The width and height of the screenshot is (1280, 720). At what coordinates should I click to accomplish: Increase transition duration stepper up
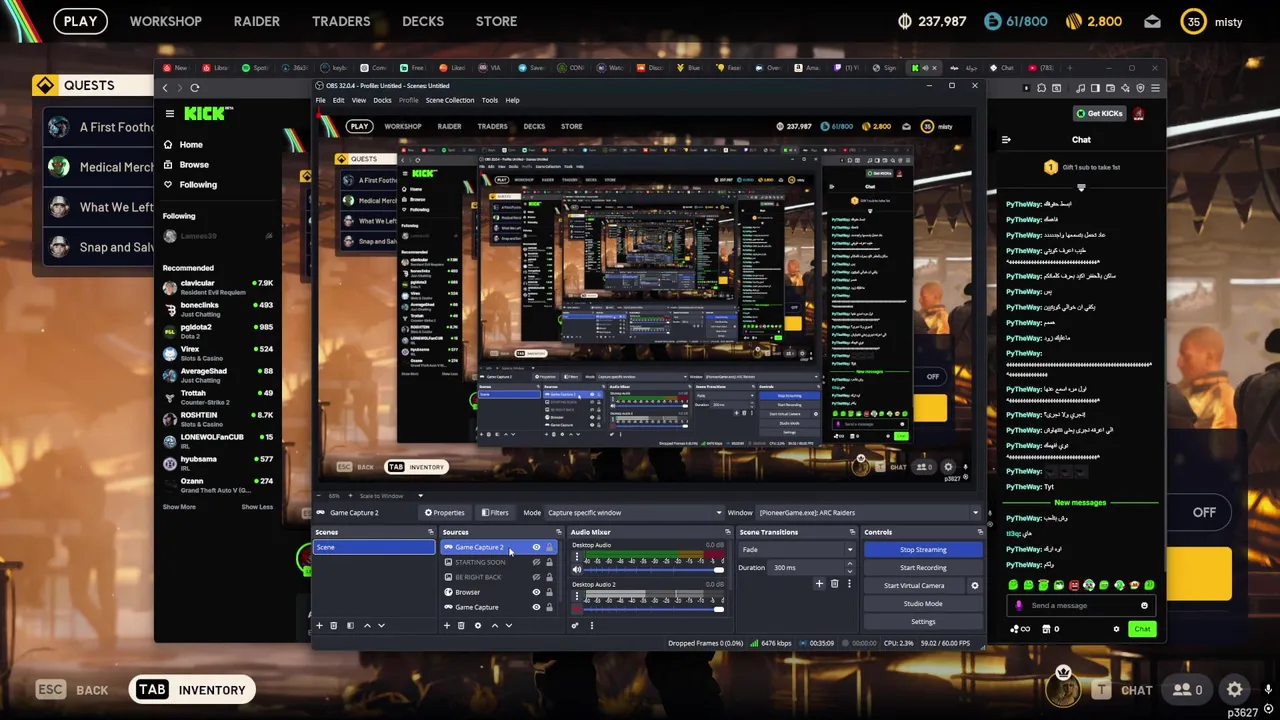849,565
